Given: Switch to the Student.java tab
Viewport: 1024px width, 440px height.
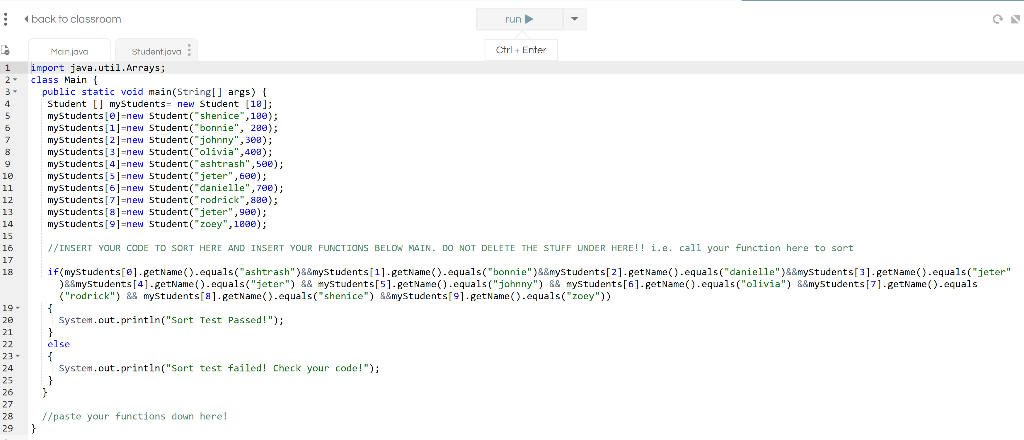Looking at the screenshot, I should point(155,51).
